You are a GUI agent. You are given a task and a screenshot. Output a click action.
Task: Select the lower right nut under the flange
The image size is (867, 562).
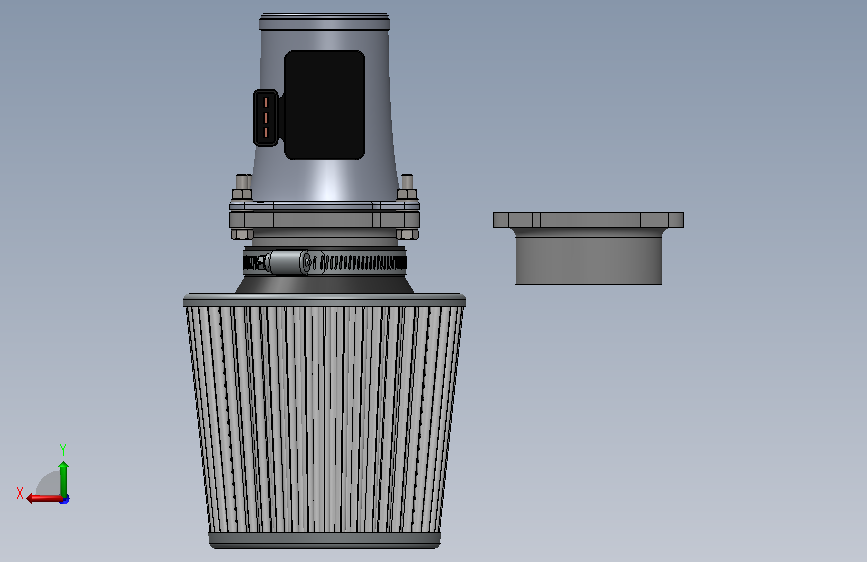407,235
